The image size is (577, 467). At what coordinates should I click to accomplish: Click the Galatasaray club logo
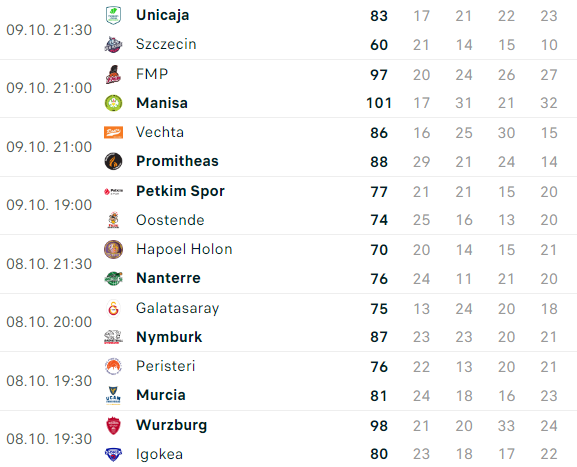[113, 308]
